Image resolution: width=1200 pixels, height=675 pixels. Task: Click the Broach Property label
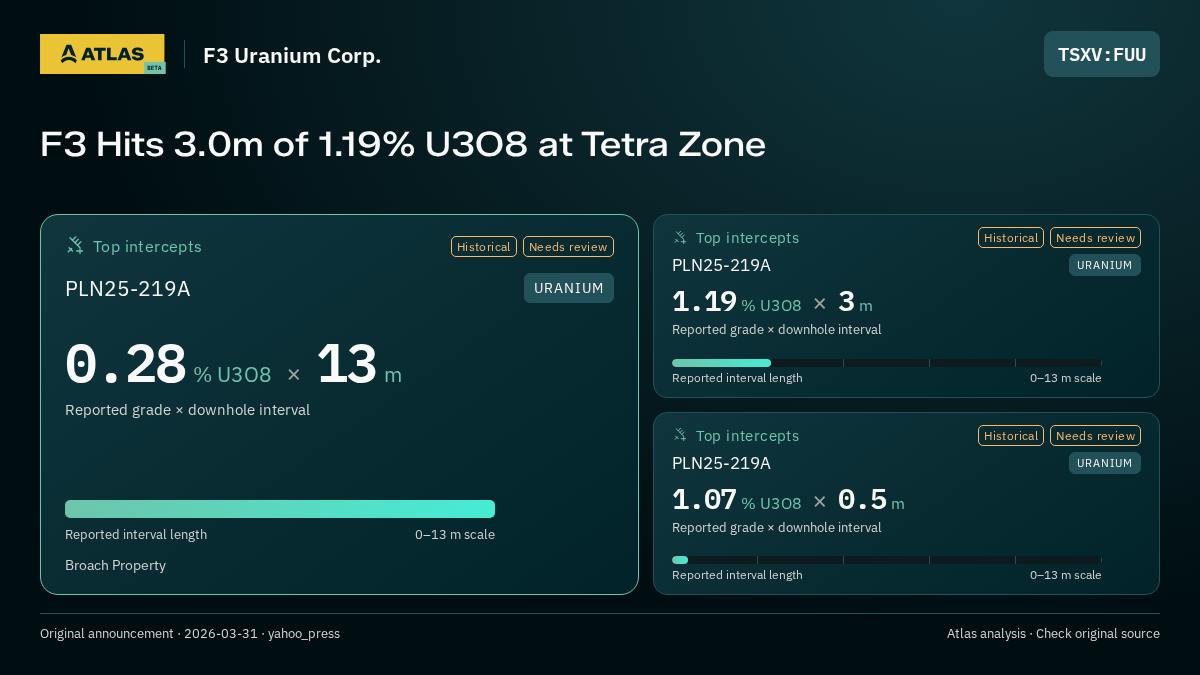115,566
